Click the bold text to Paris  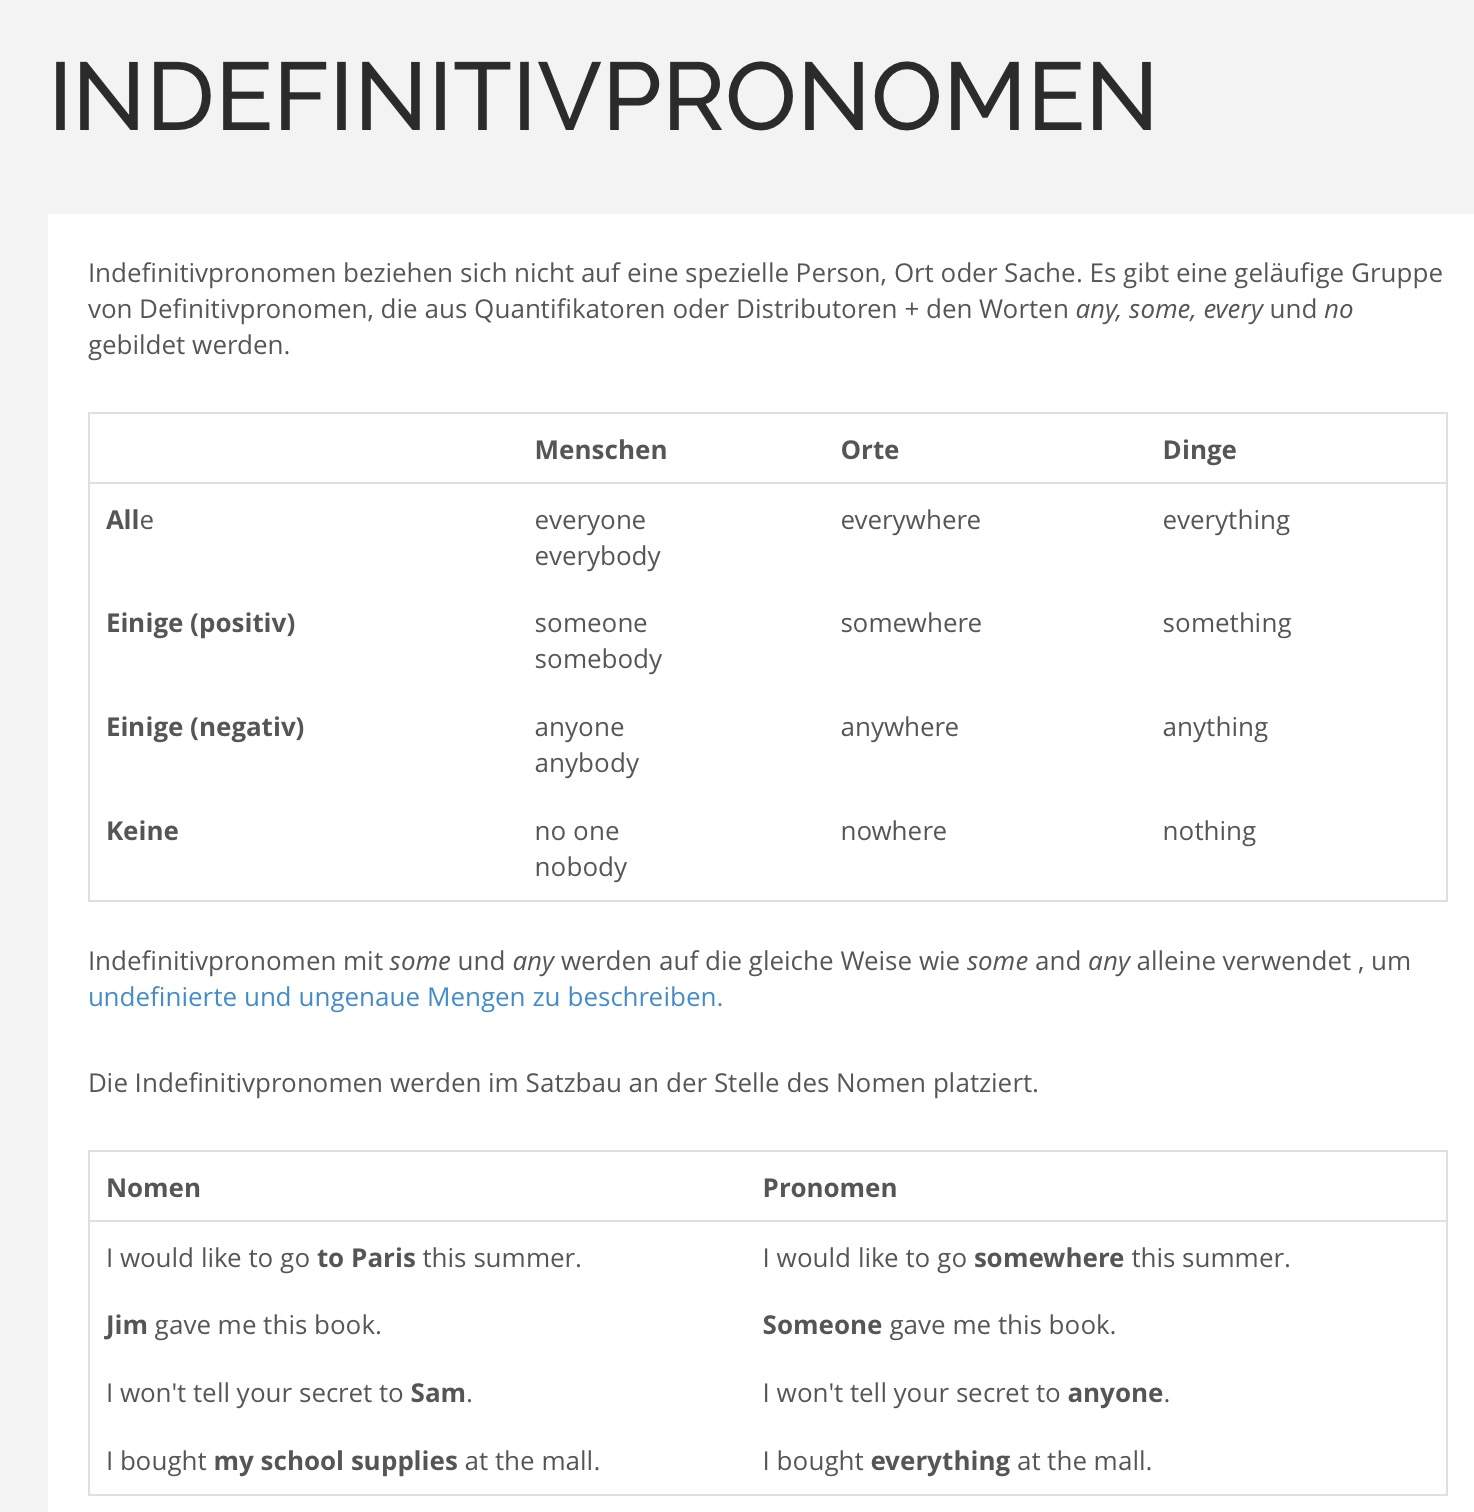(x=366, y=1258)
